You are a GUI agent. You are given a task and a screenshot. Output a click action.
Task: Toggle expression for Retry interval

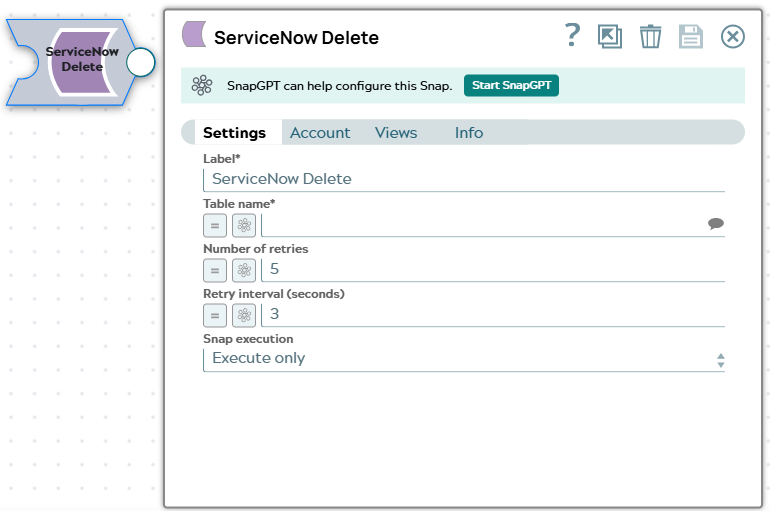coord(215,315)
